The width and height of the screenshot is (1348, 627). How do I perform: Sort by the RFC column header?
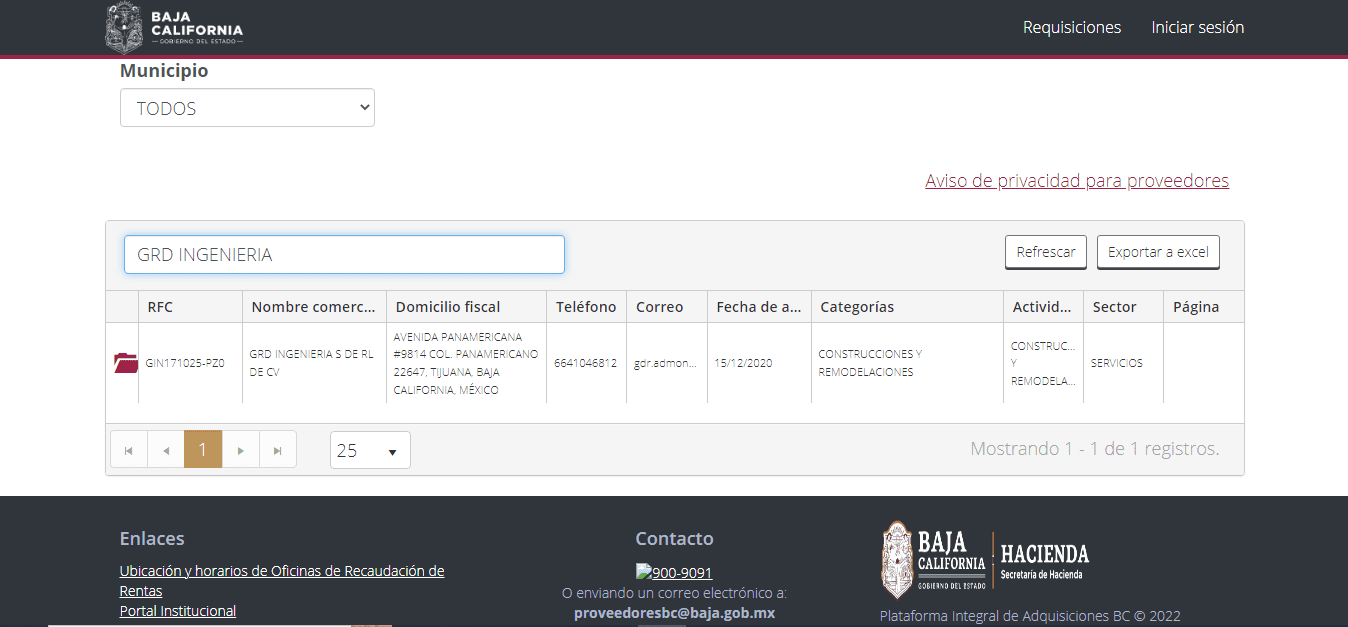click(x=190, y=307)
